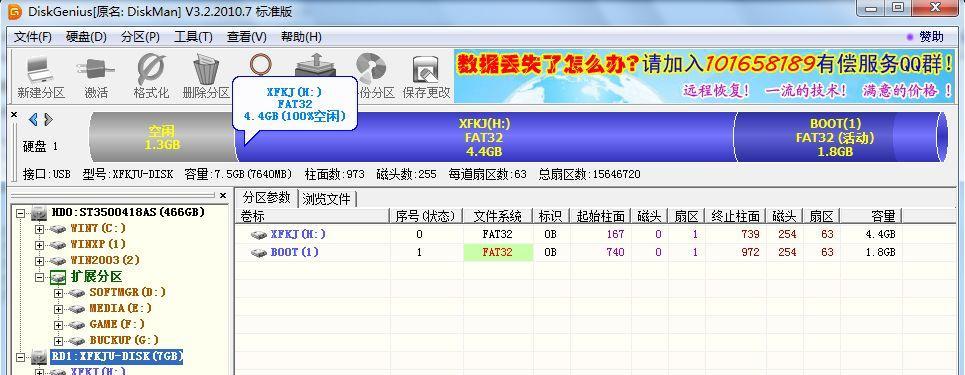The image size is (965, 375).
Task: Expand the GAME(F:) partition node
Action: coord(58,325)
